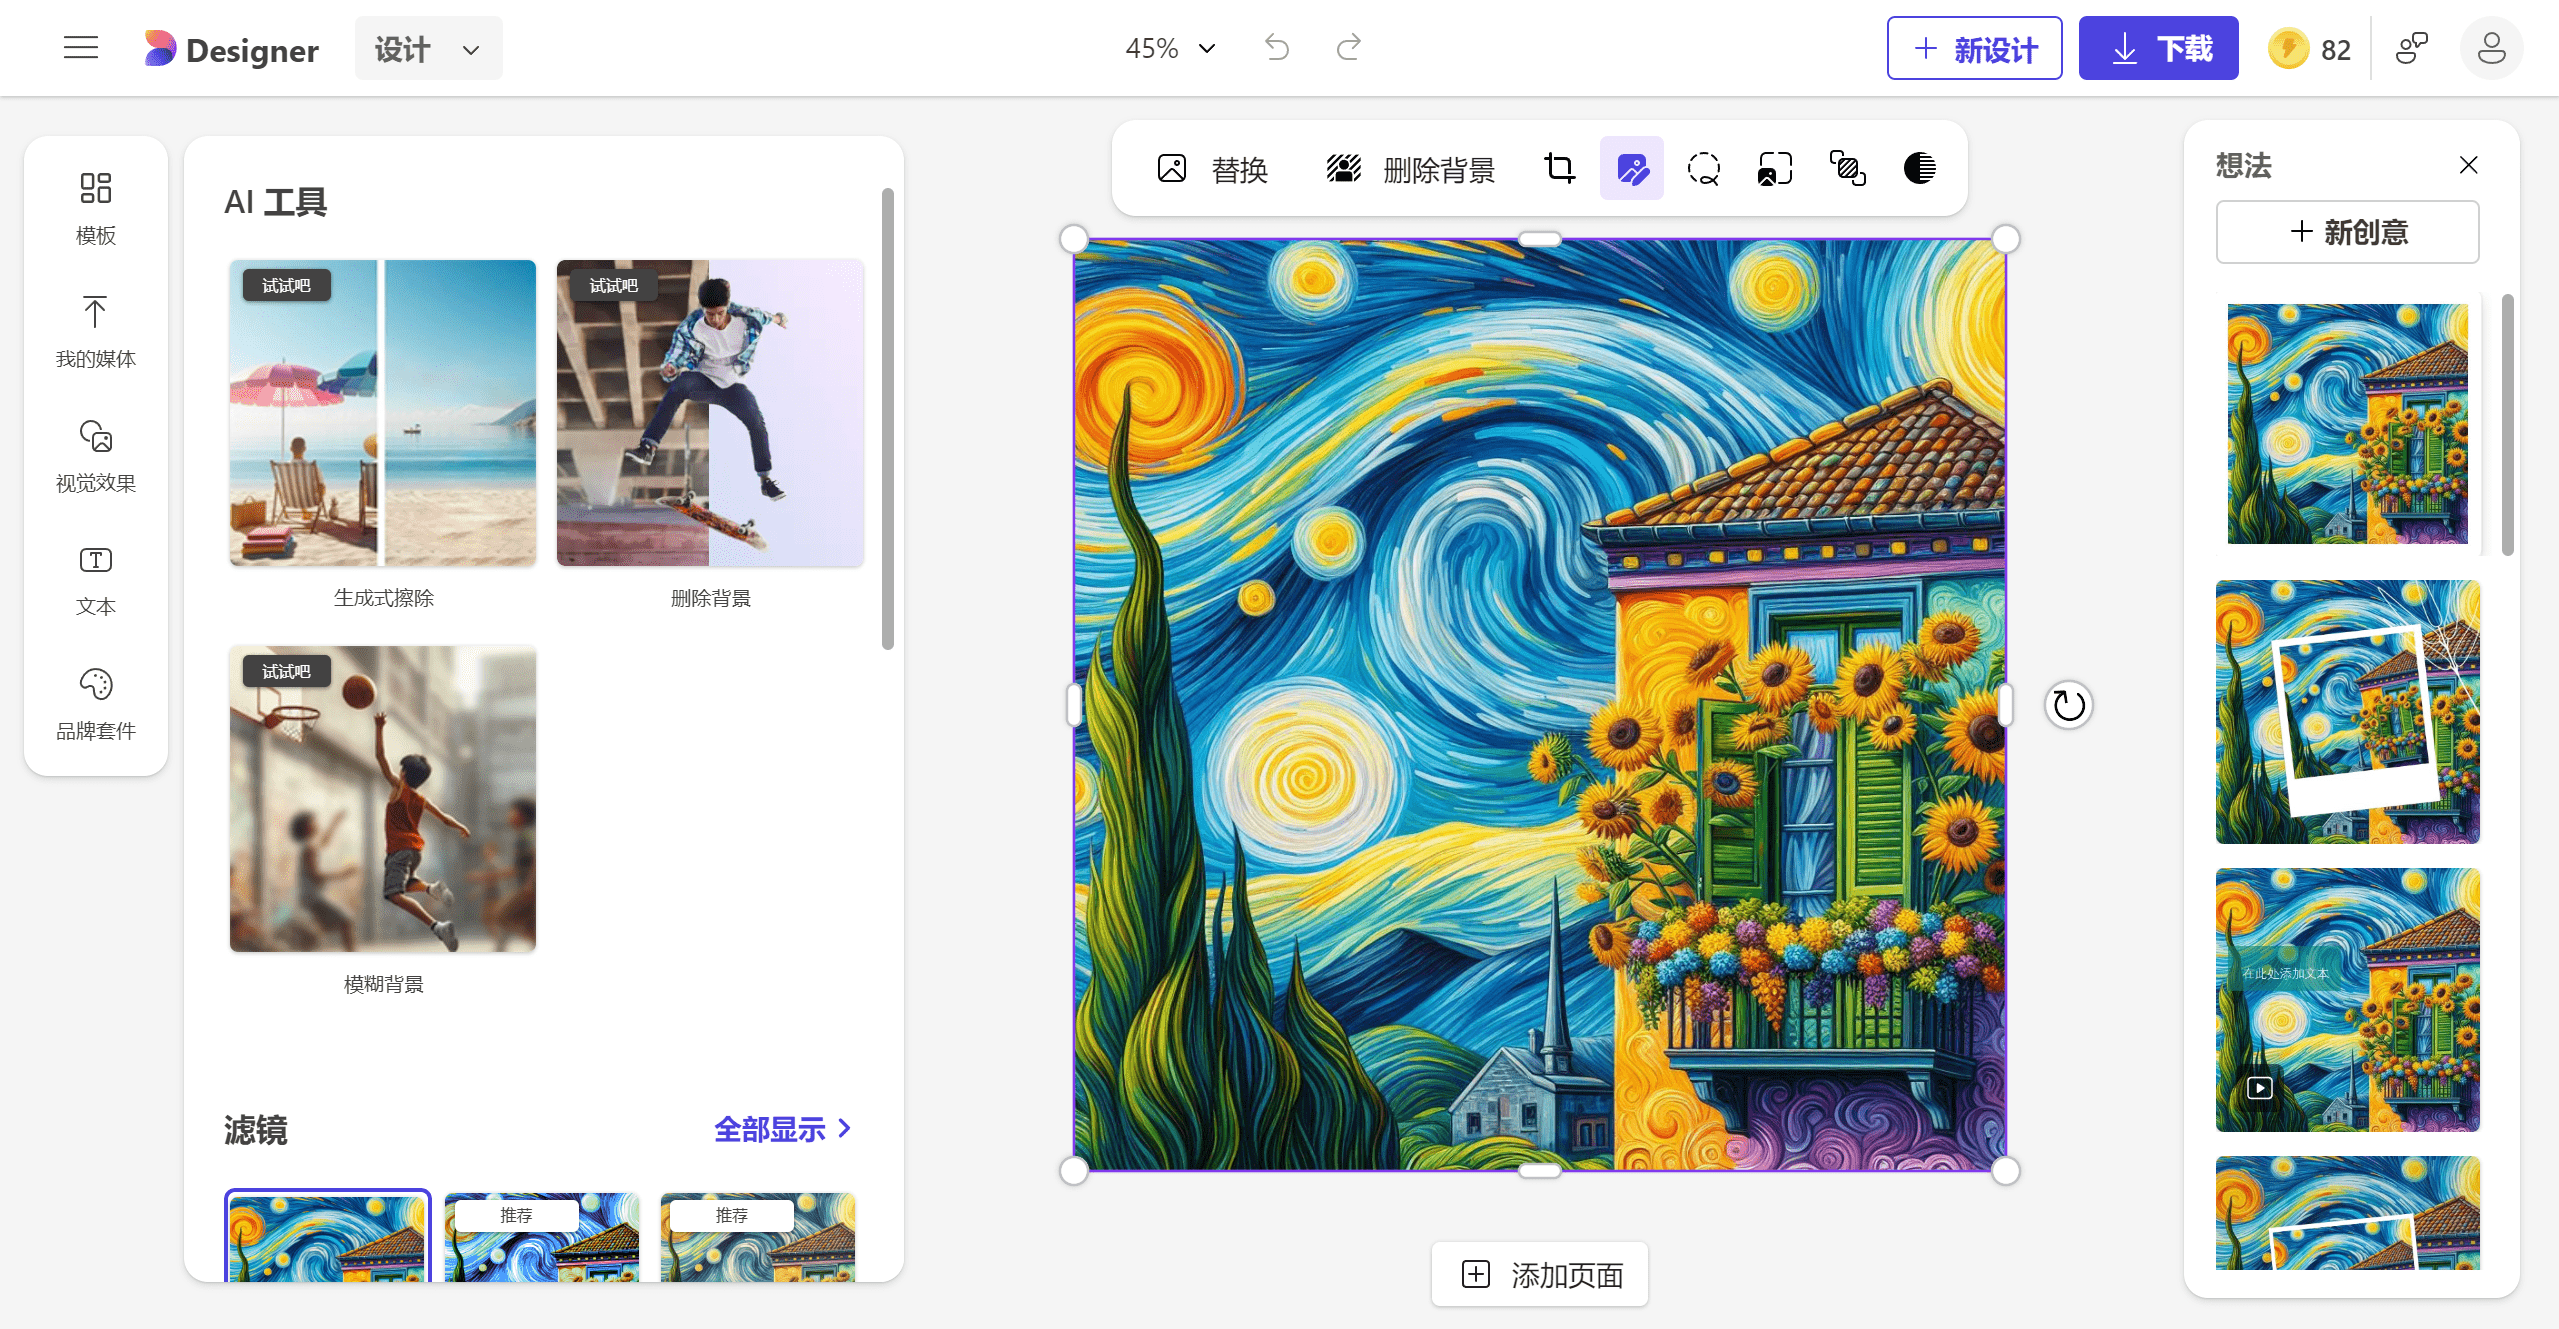Select the layered opacity/position icon

tap(1847, 168)
